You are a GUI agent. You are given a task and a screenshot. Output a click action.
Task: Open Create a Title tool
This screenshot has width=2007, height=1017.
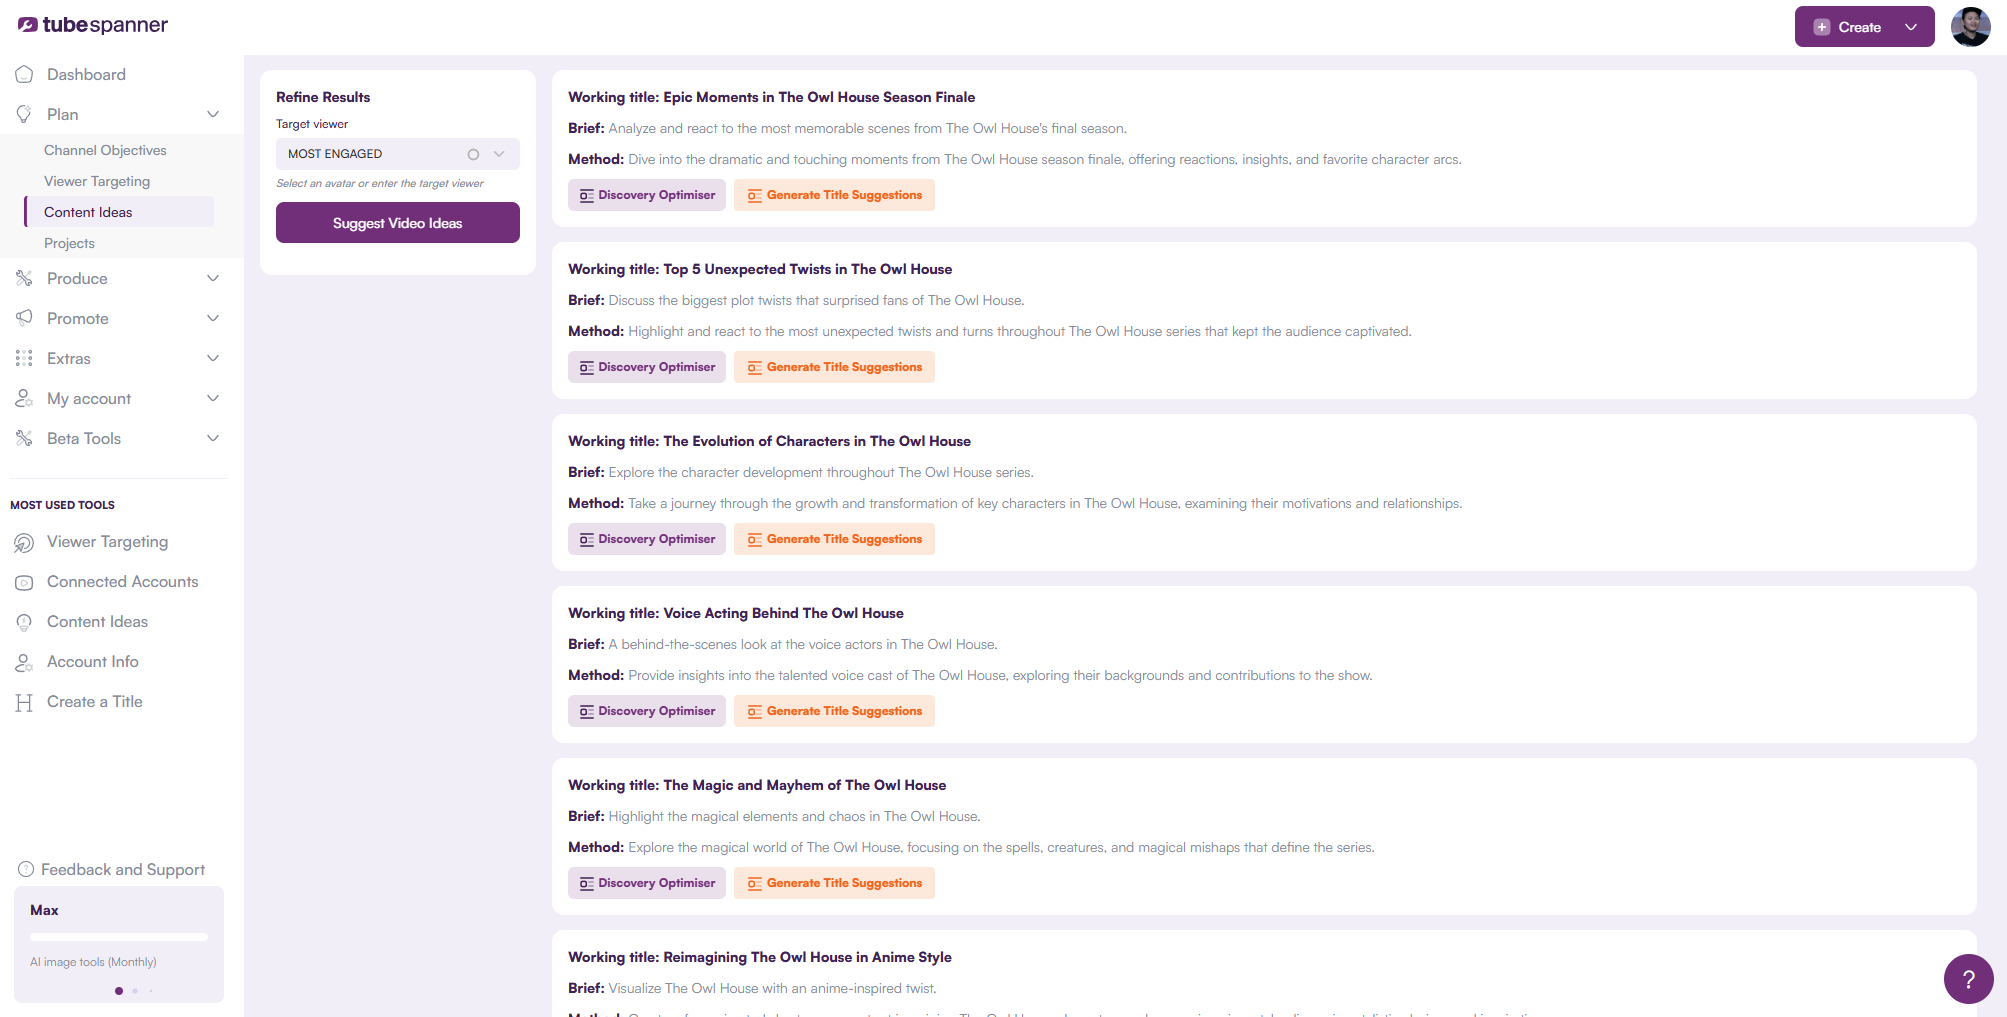point(95,702)
